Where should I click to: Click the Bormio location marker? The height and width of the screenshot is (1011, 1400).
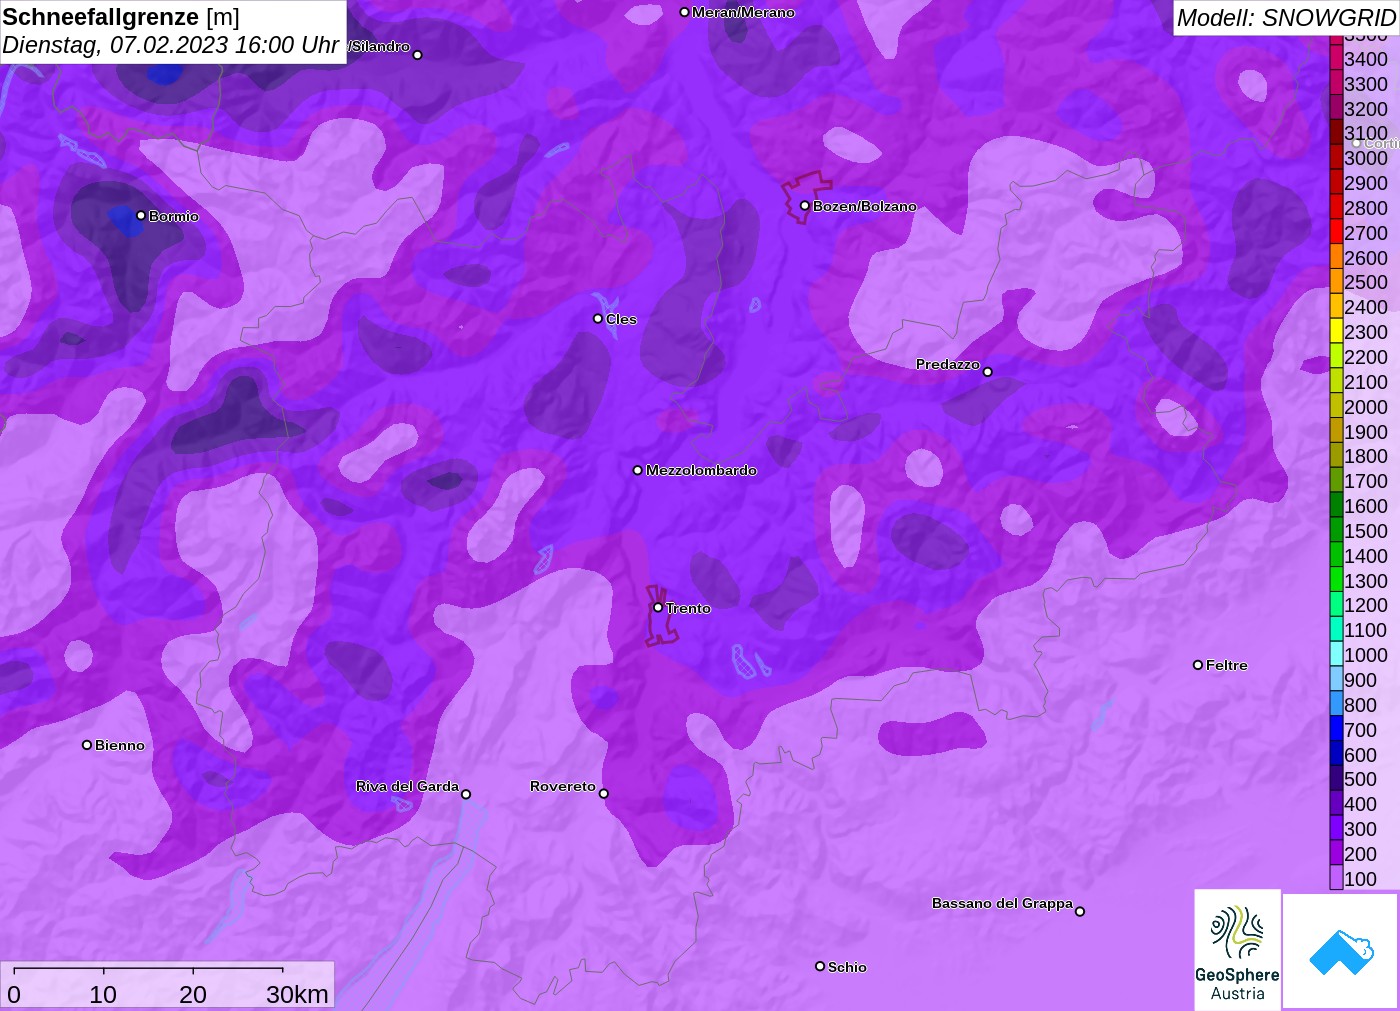point(141,216)
